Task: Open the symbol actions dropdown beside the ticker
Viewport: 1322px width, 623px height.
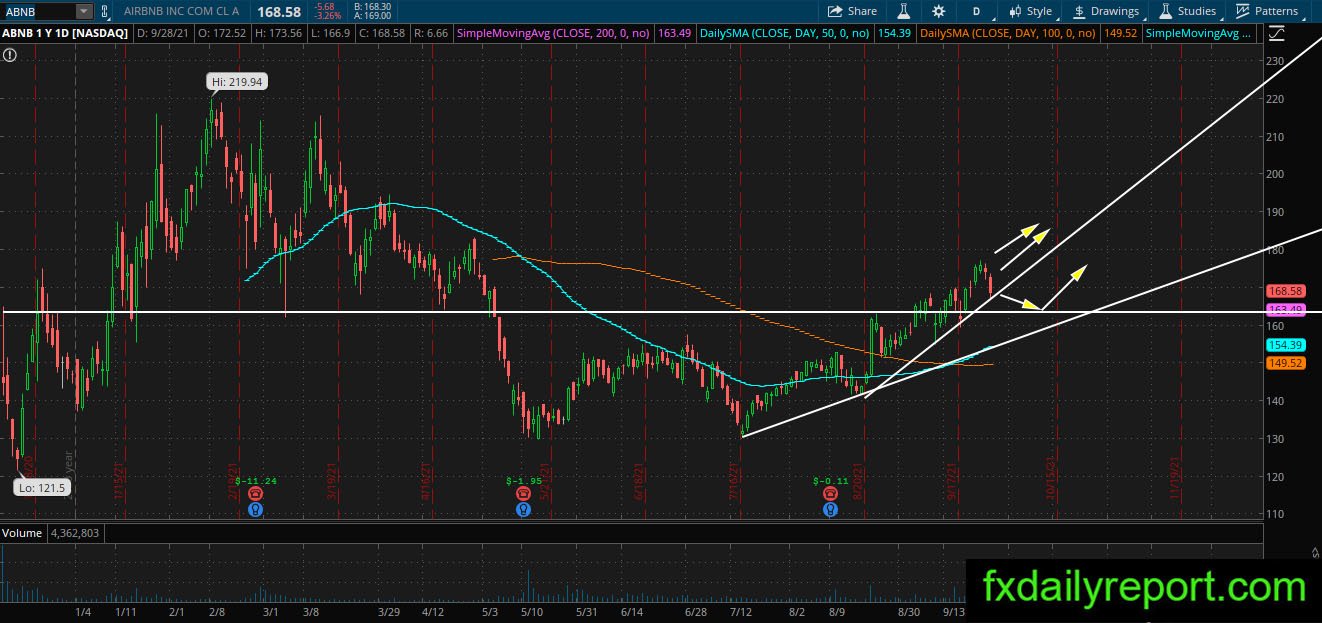Action: coord(105,11)
